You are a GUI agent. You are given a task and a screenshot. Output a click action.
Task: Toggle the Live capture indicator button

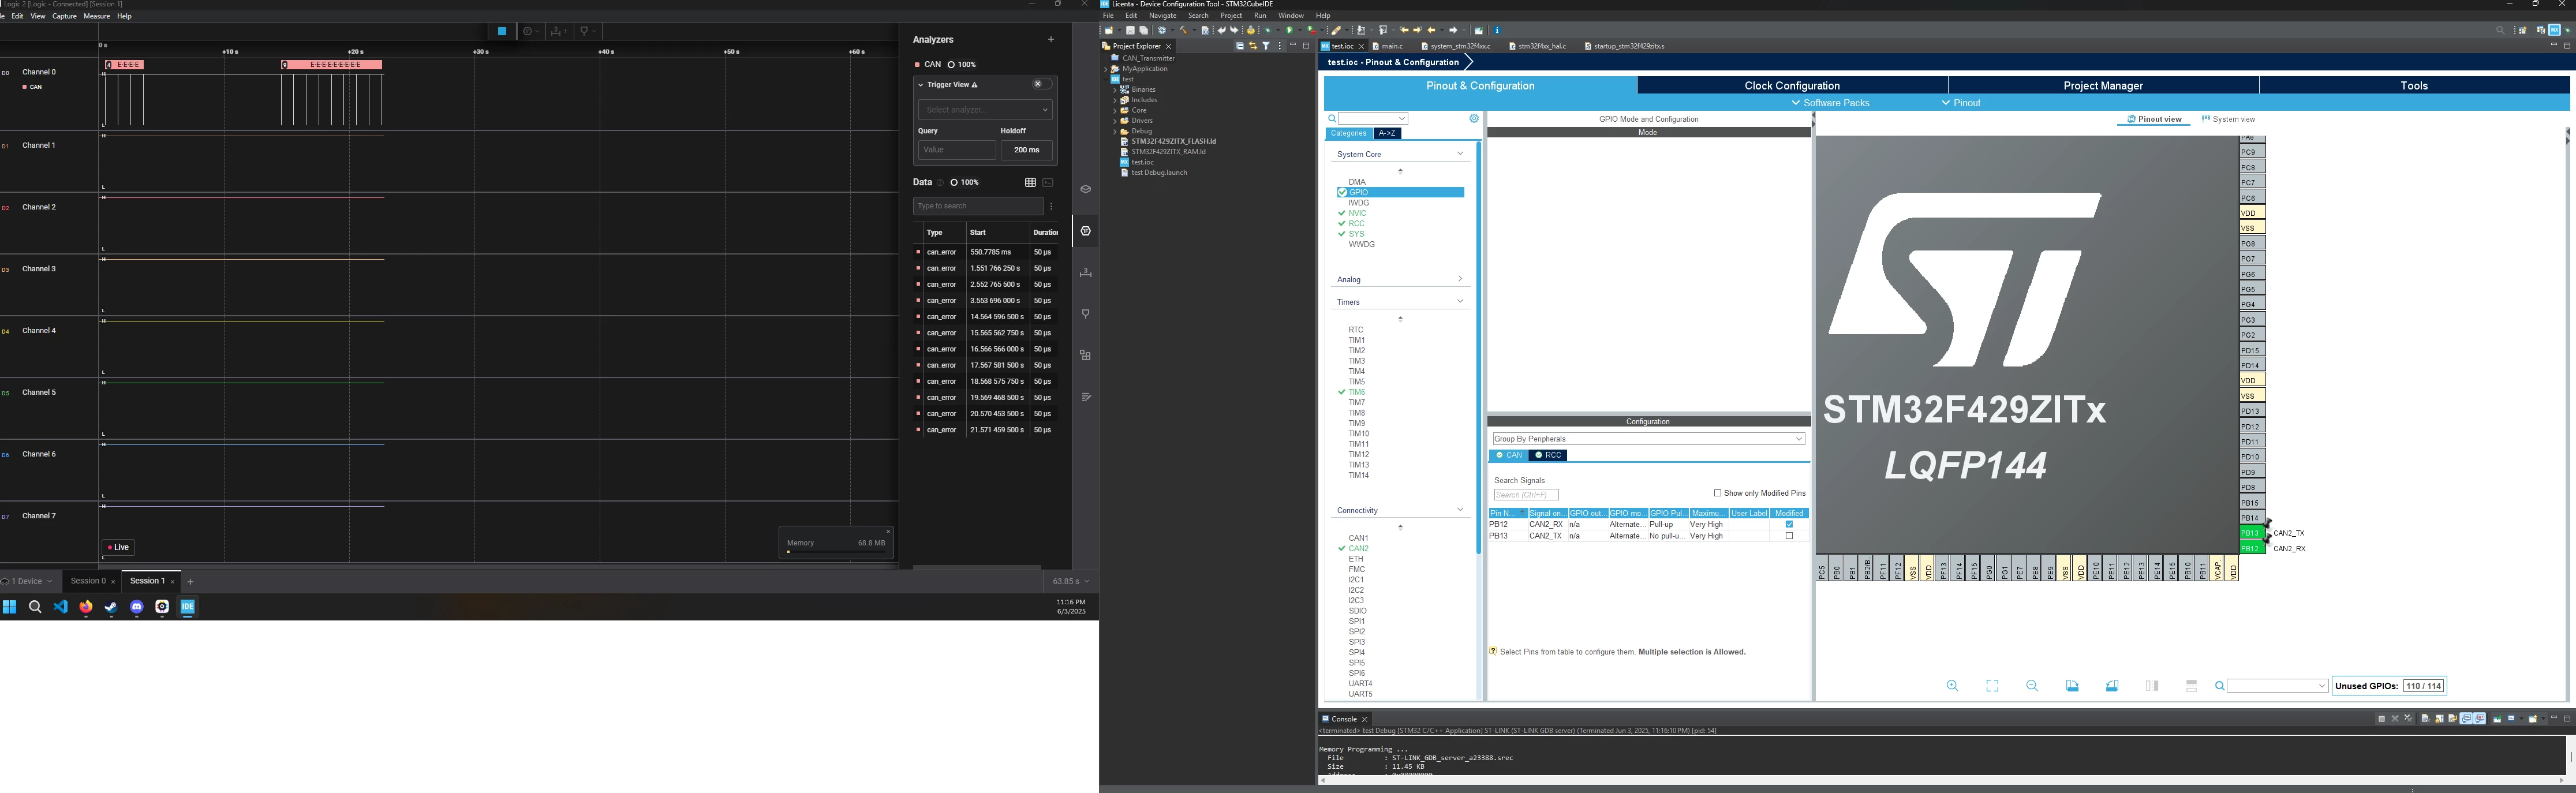(x=118, y=547)
